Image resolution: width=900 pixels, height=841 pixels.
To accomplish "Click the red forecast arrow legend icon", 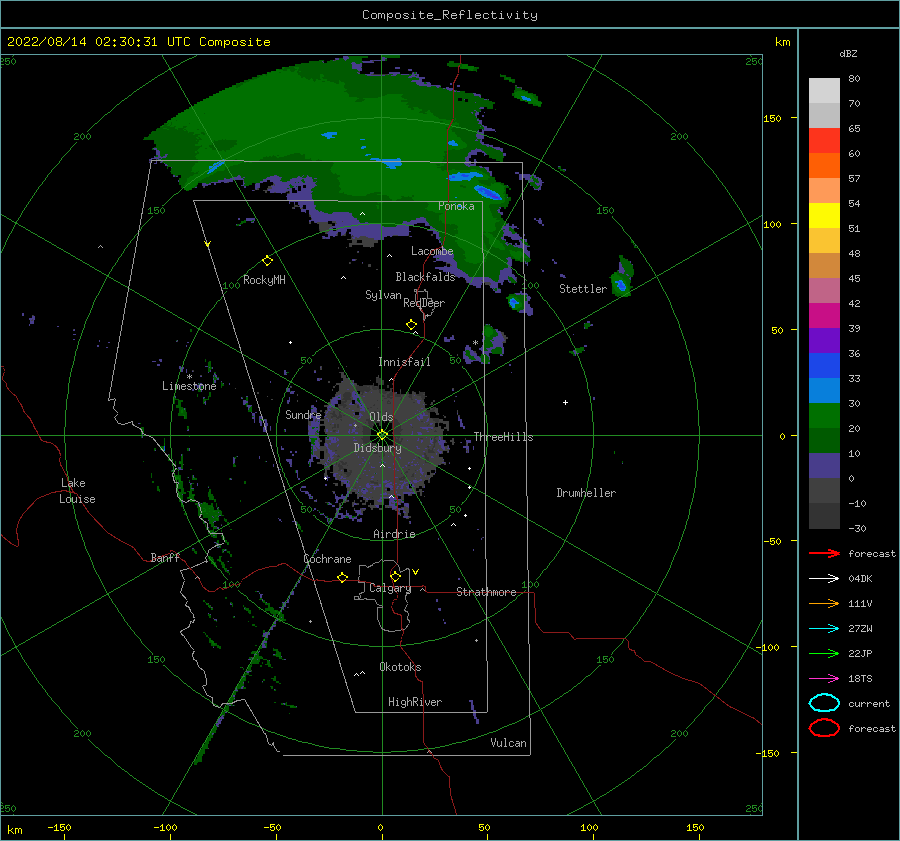I will pyautogui.click(x=824, y=553).
